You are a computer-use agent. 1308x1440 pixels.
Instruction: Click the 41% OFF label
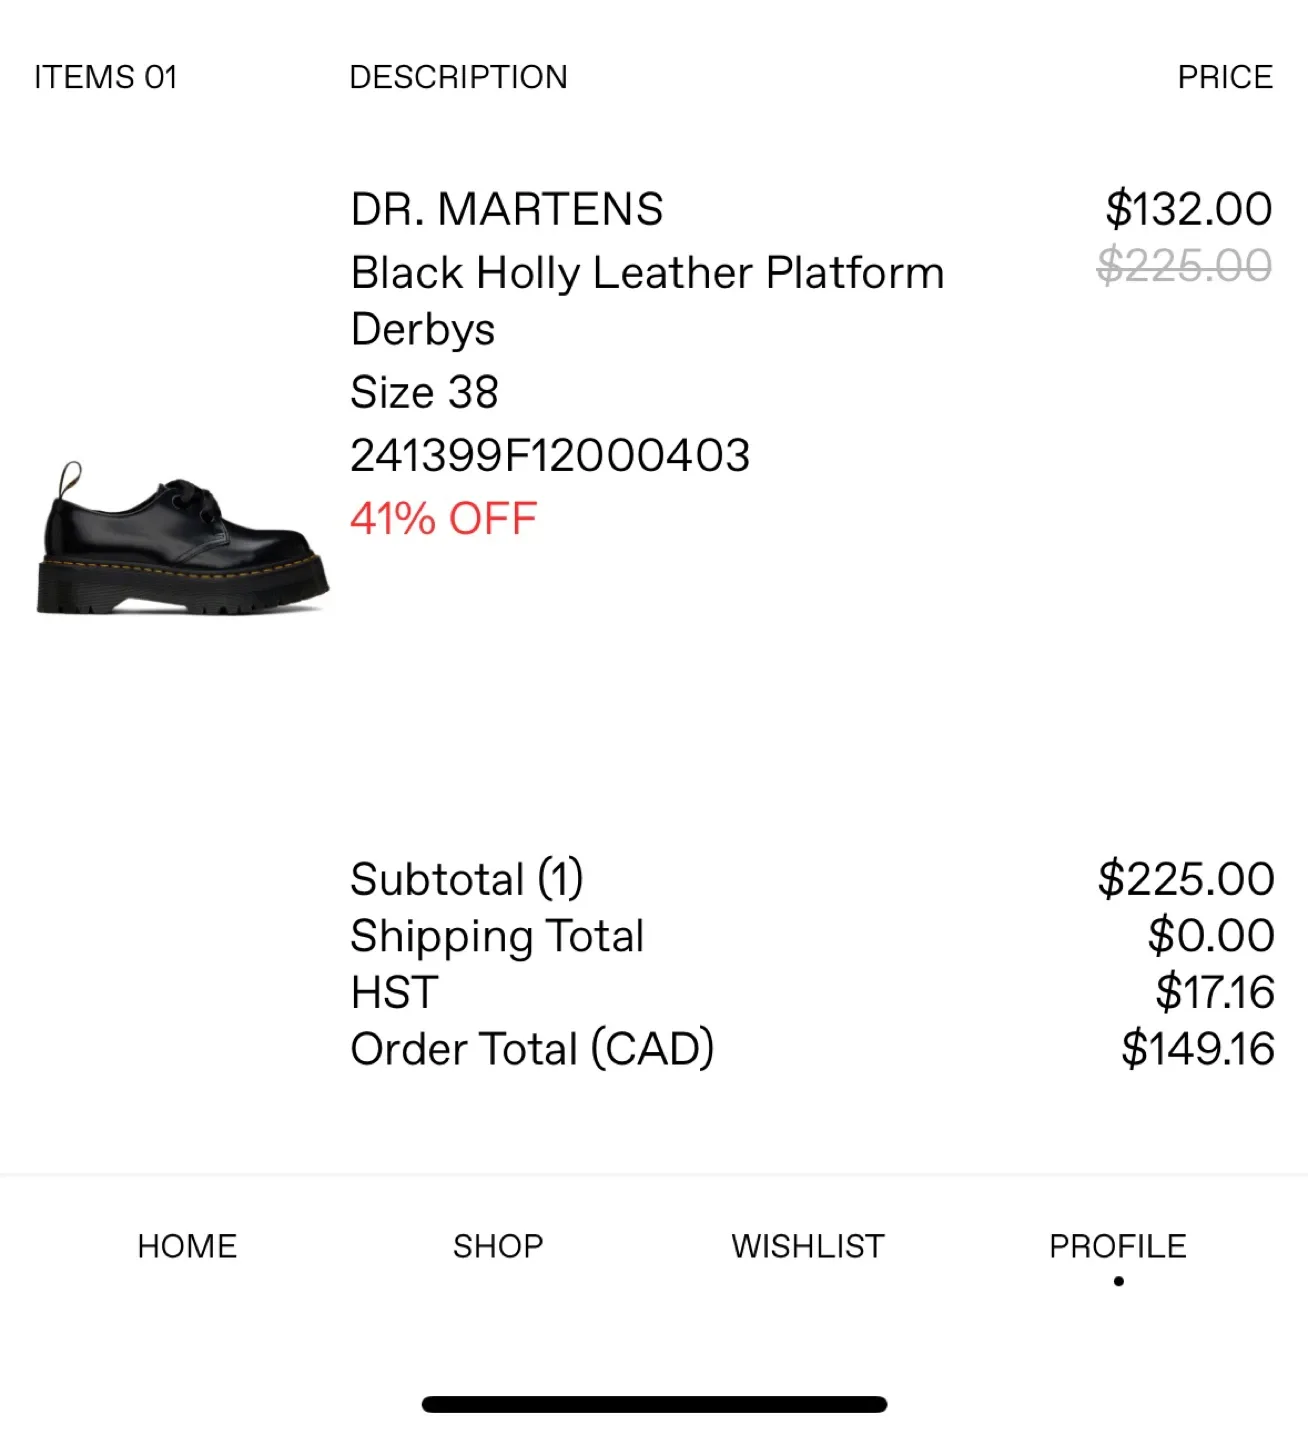[x=442, y=518]
